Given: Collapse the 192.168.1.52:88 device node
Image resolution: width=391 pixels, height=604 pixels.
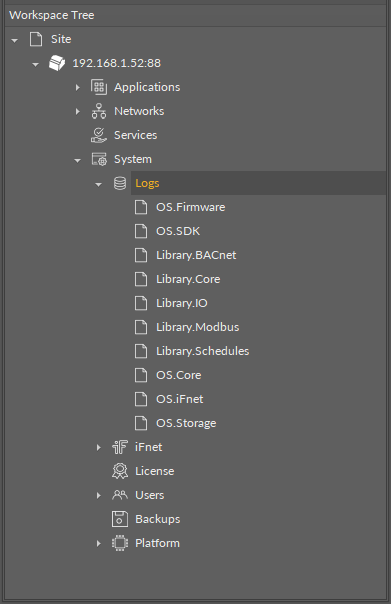Looking at the screenshot, I should click(35, 64).
